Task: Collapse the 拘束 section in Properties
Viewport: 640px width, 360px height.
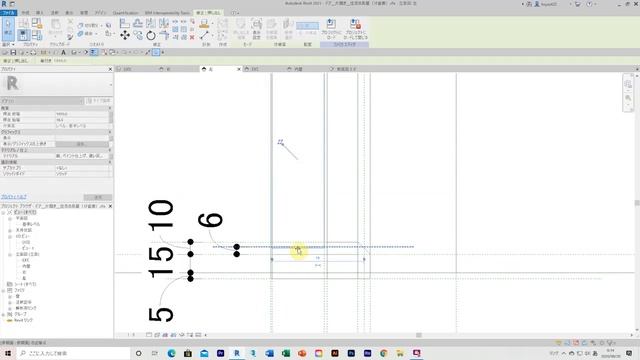Action: (x=110, y=108)
